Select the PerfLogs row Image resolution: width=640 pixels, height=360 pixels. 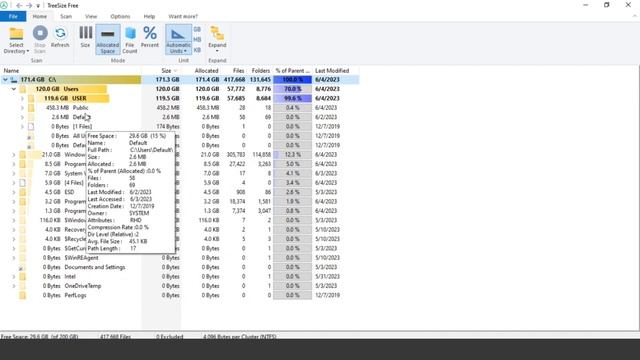pyautogui.click(x=180, y=296)
